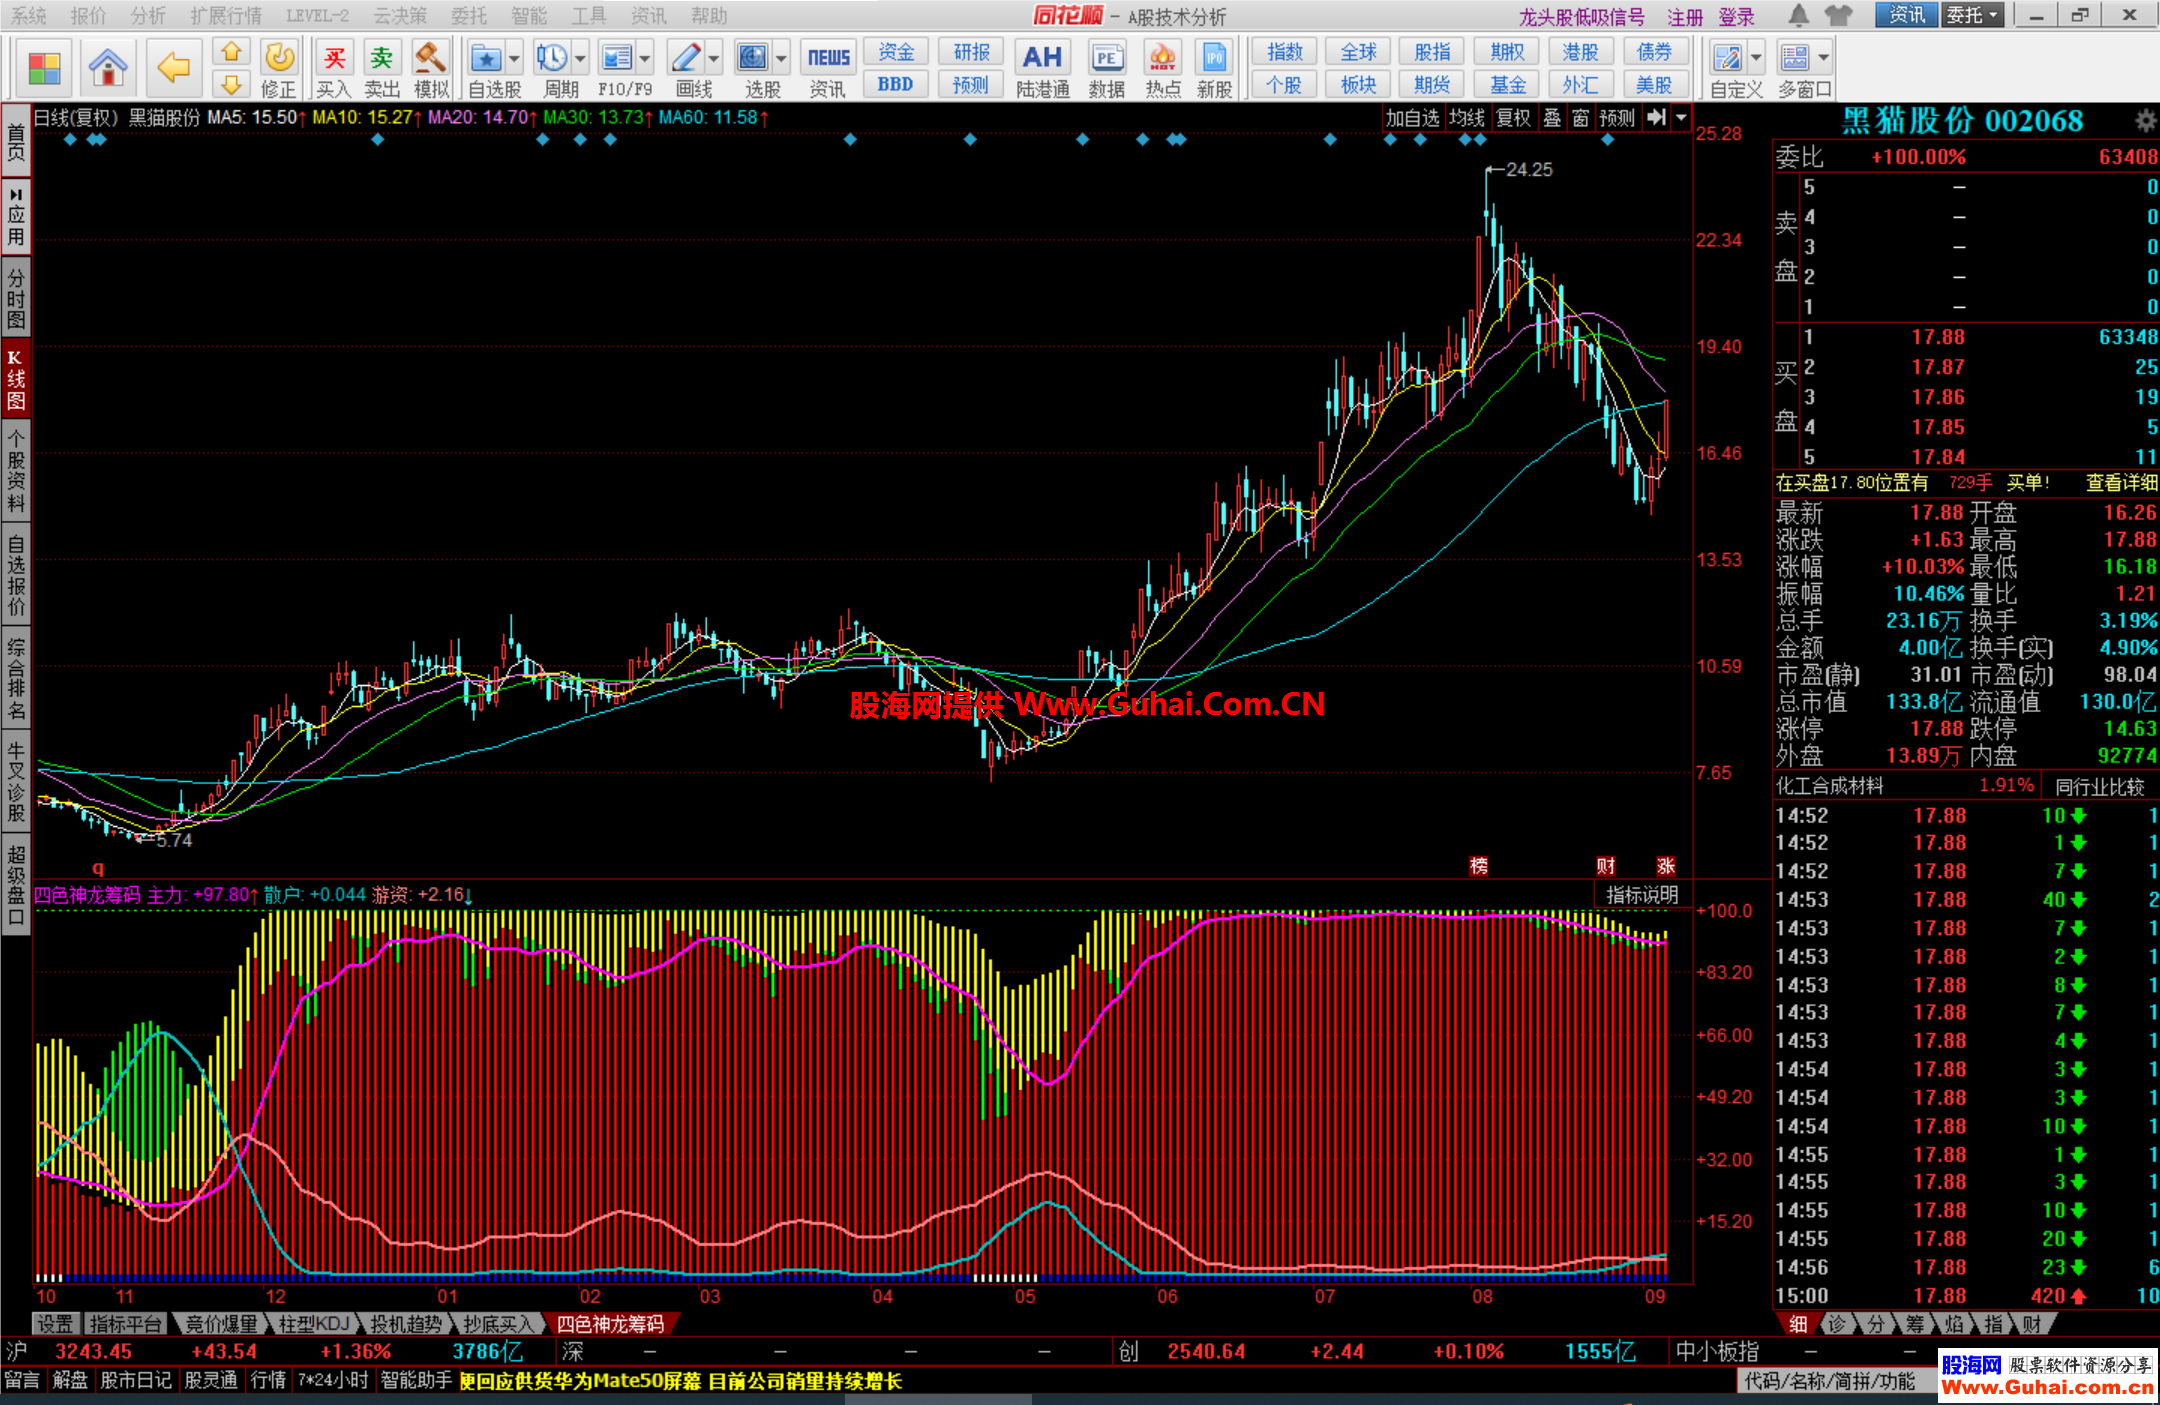The height and width of the screenshot is (1405, 2160).
Task: Select the 筹 chip distribution tab
Action: pos(1914,1324)
